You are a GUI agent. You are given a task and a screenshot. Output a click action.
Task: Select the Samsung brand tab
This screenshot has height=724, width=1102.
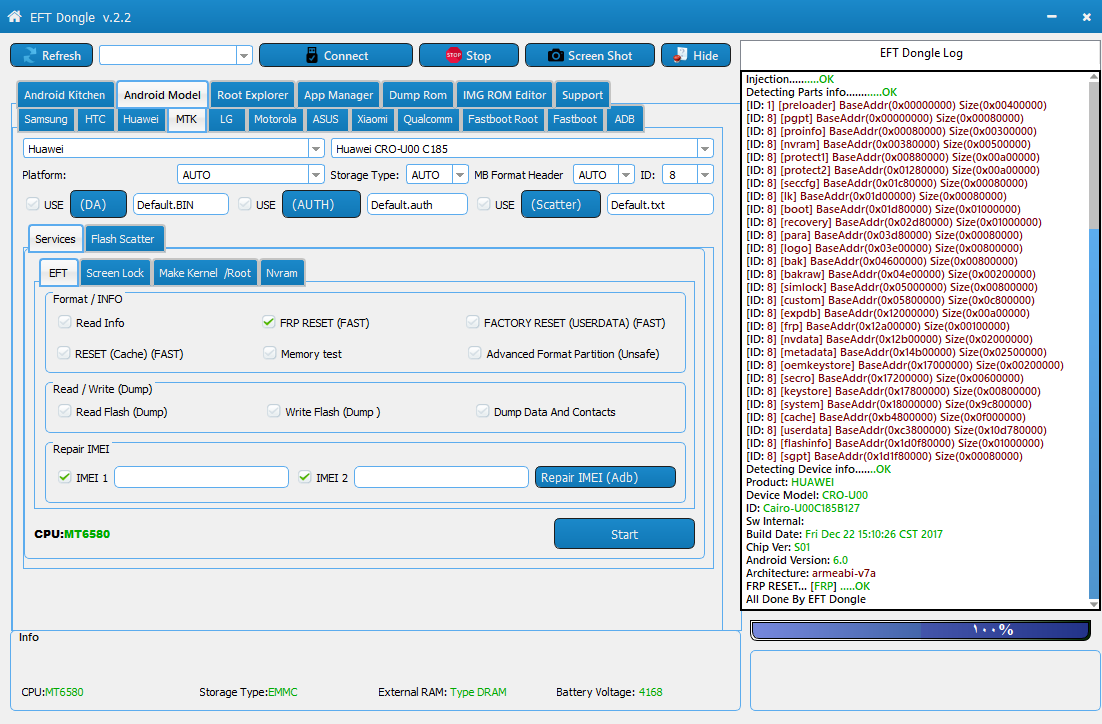click(x=46, y=119)
